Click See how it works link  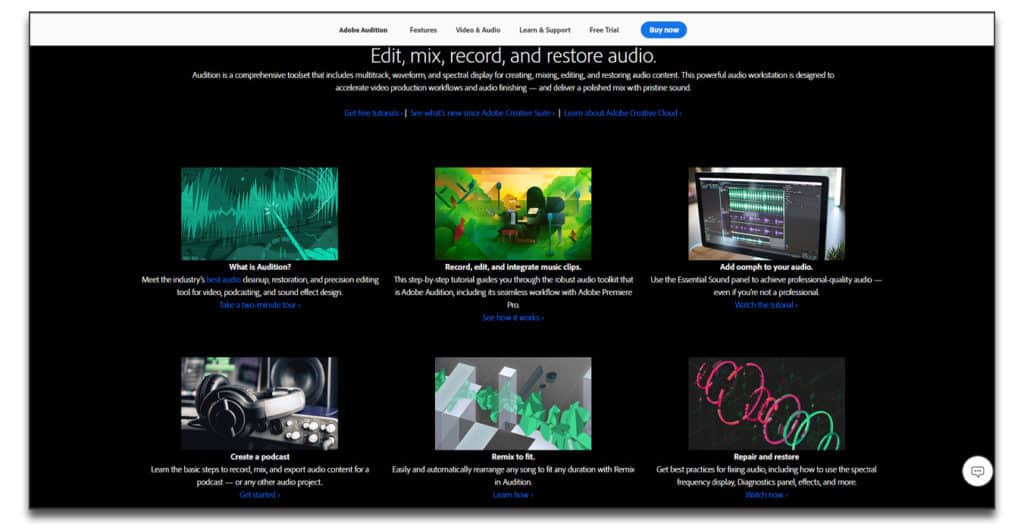[513, 317]
